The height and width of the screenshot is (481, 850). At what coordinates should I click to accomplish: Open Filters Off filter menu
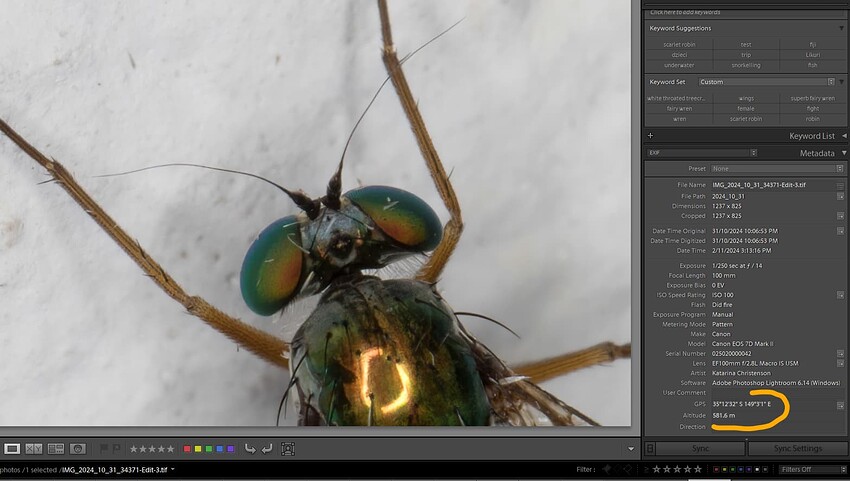tap(813, 469)
